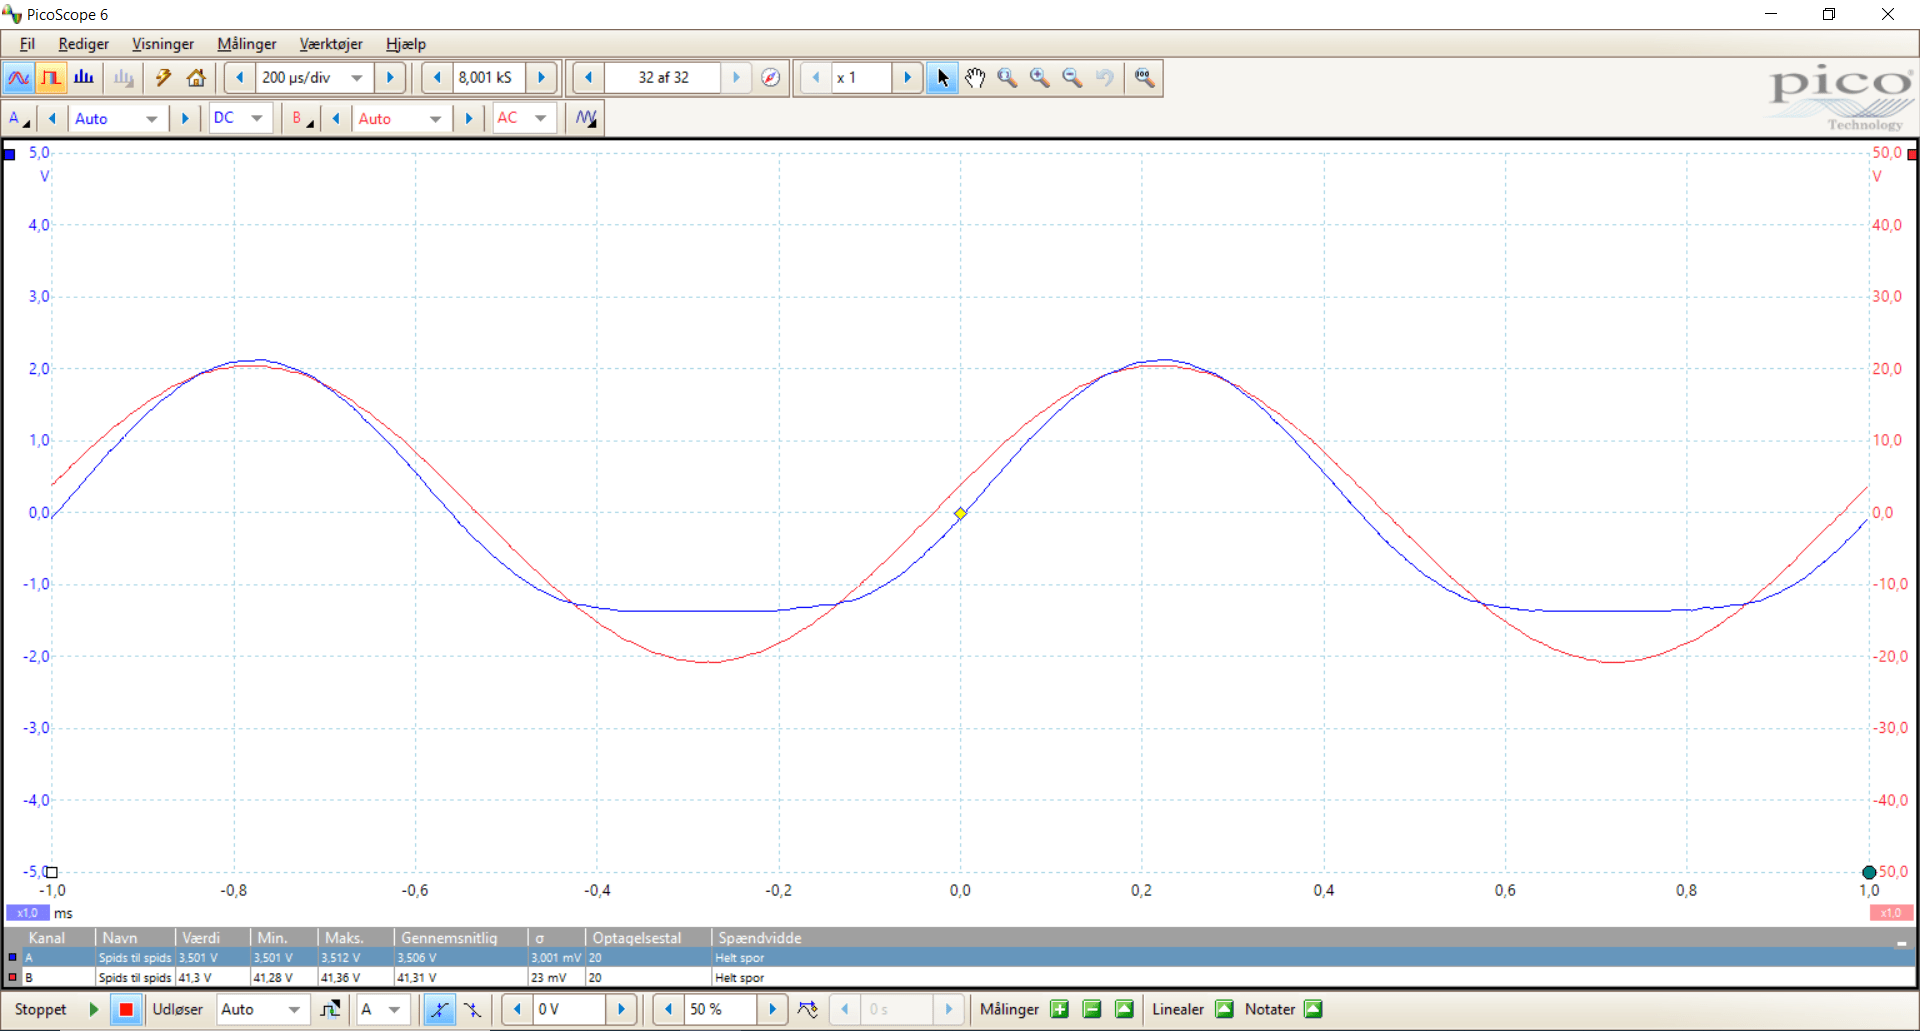The width and height of the screenshot is (1920, 1031).
Task: Open the Værktøjer menu
Action: pyautogui.click(x=331, y=44)
